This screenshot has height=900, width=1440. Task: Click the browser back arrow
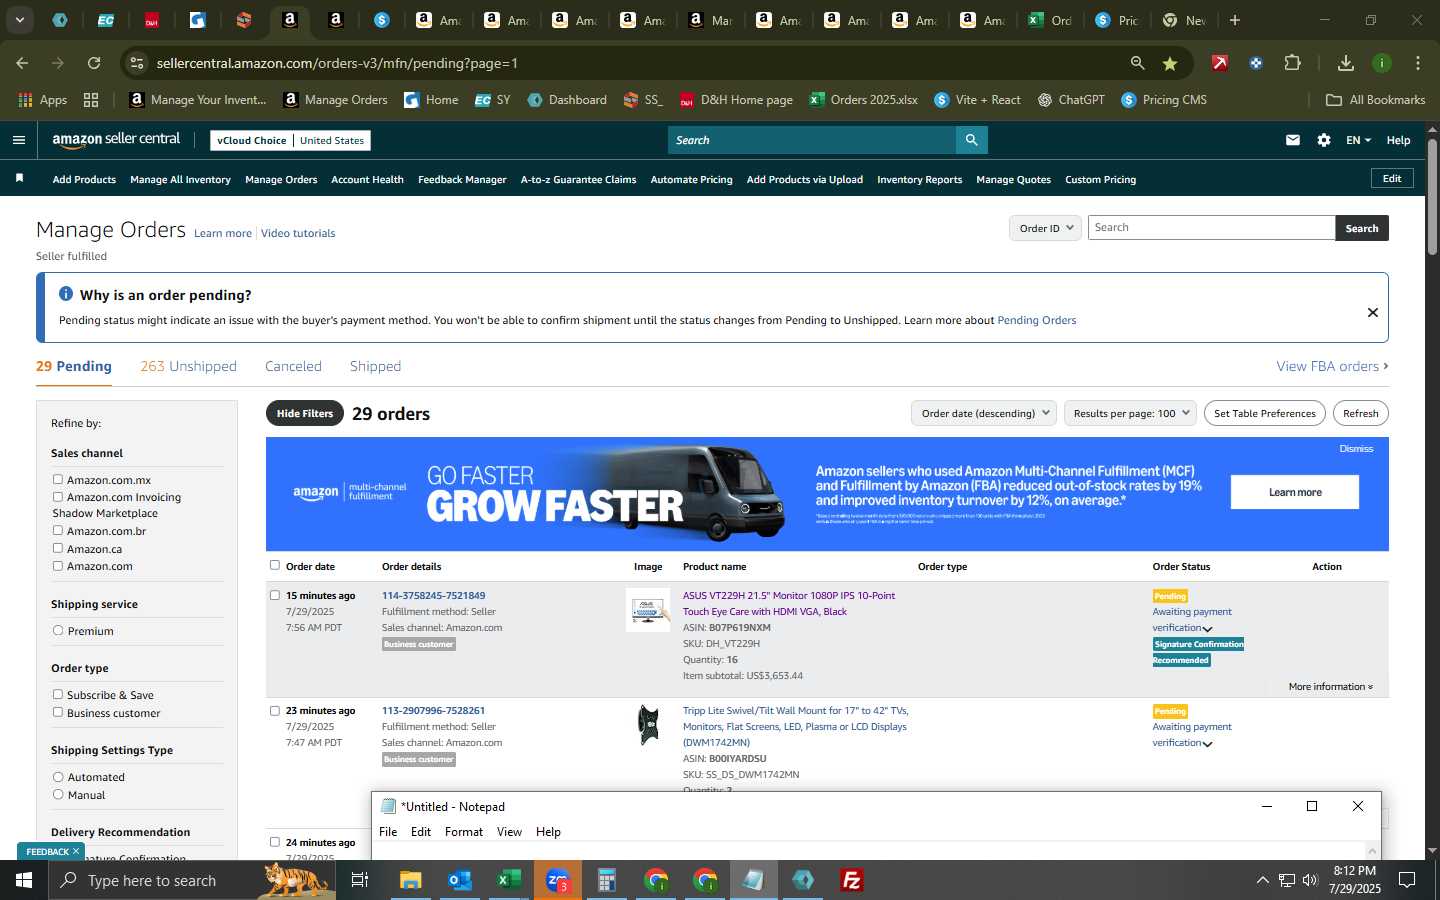(x=22, y=63)
